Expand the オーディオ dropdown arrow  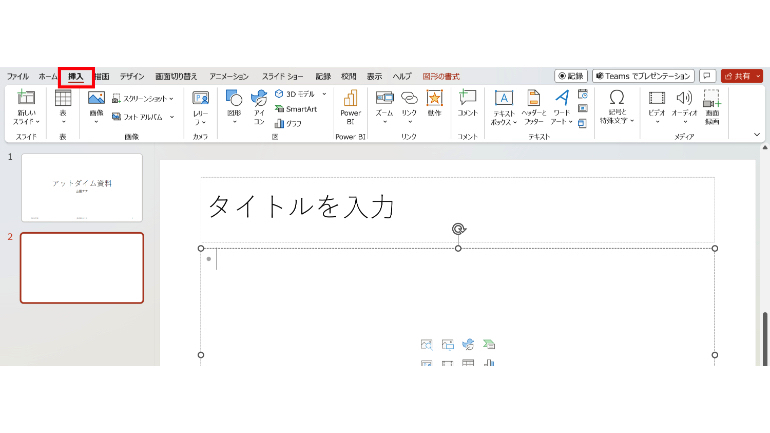click(x=685, y=122)
